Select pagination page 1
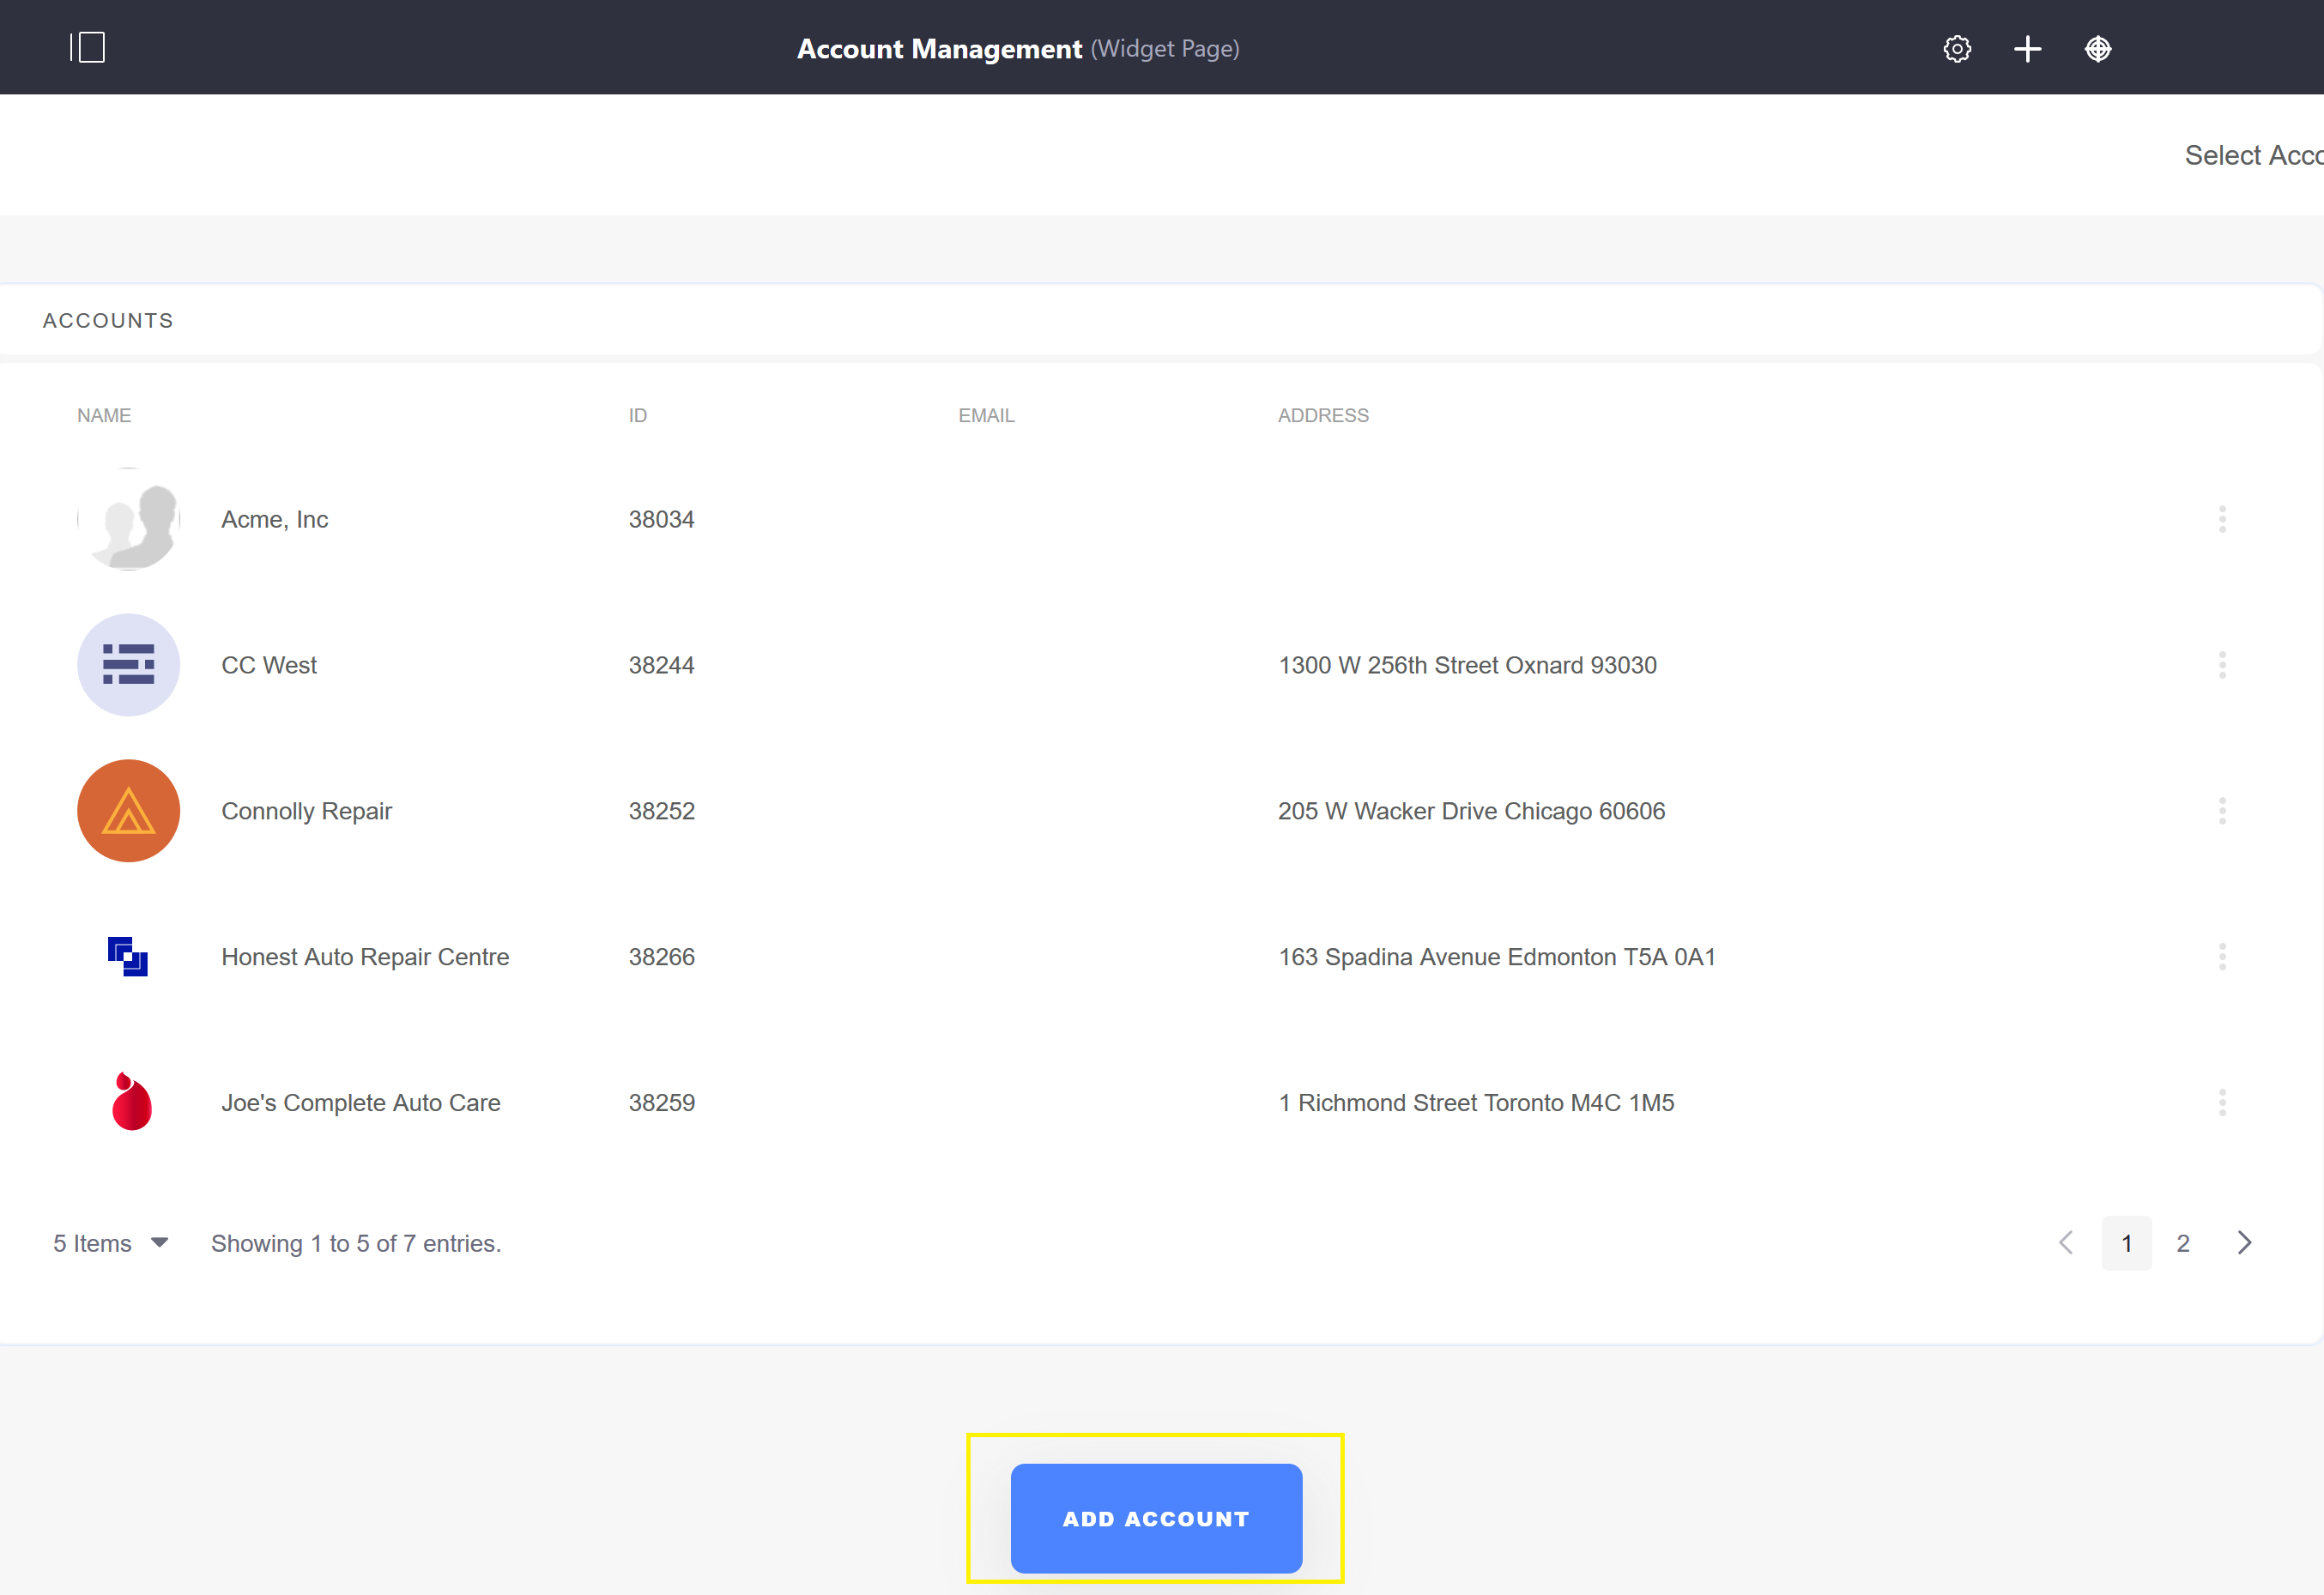This screenshot has width=2324, height=1595. (2127, 1243)
